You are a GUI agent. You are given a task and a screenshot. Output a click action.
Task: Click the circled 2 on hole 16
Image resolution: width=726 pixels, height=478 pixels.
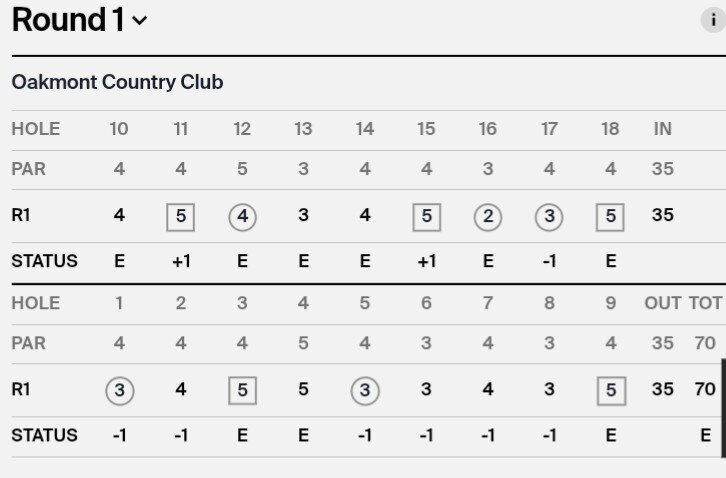(x=488, y=217)
